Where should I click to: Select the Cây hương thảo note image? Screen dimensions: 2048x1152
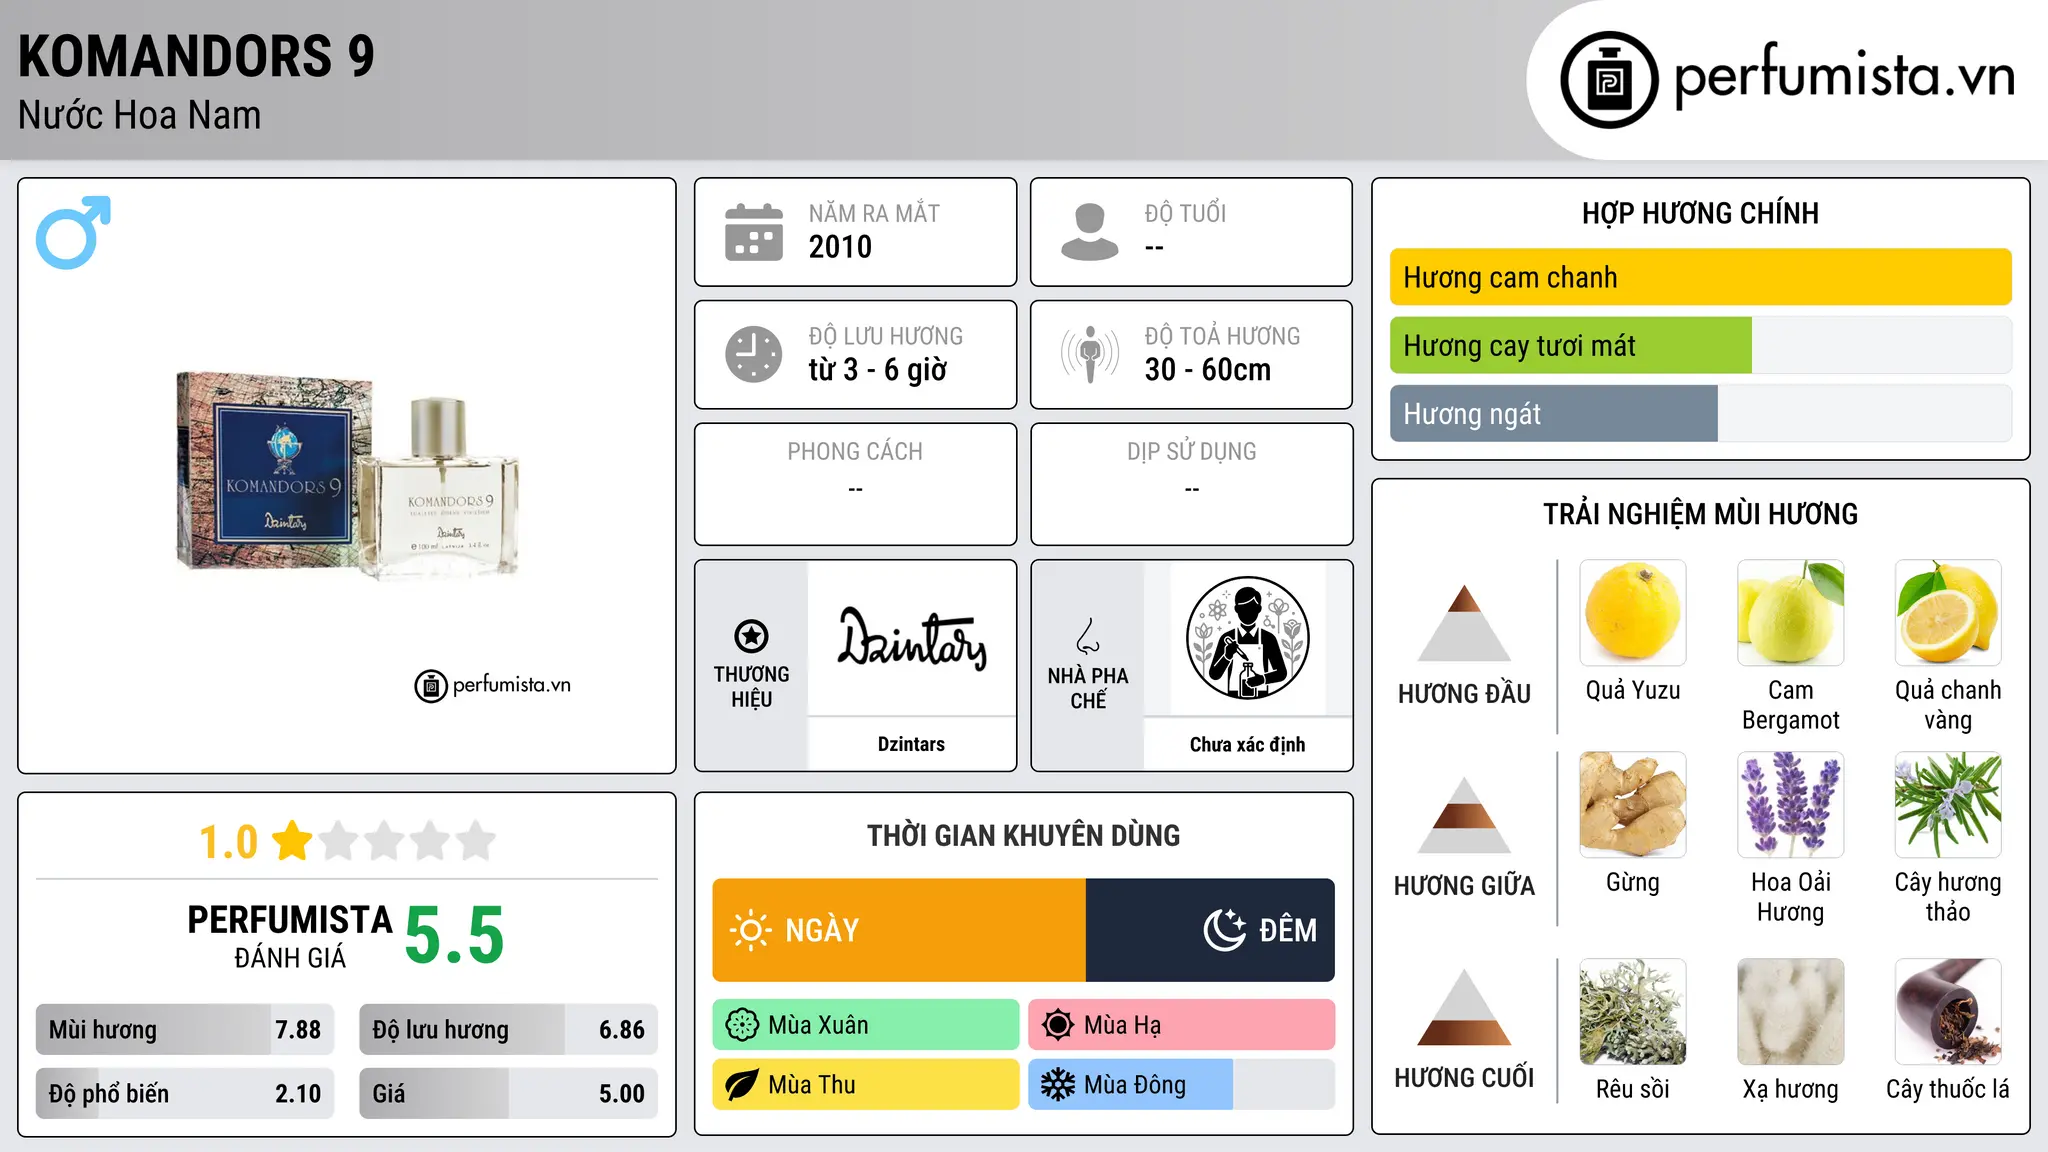click(x=1948, y=805)
